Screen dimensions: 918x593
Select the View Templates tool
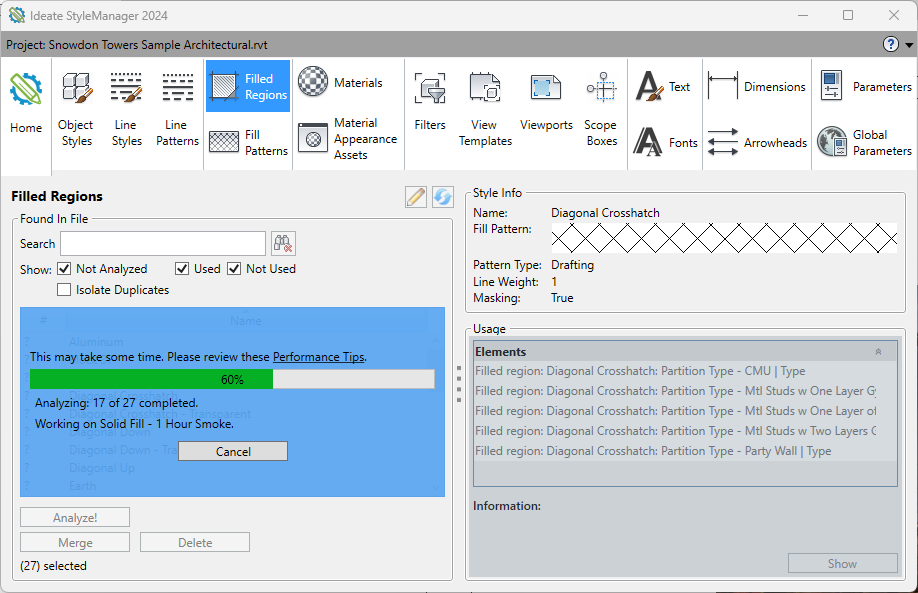(485, 110)
